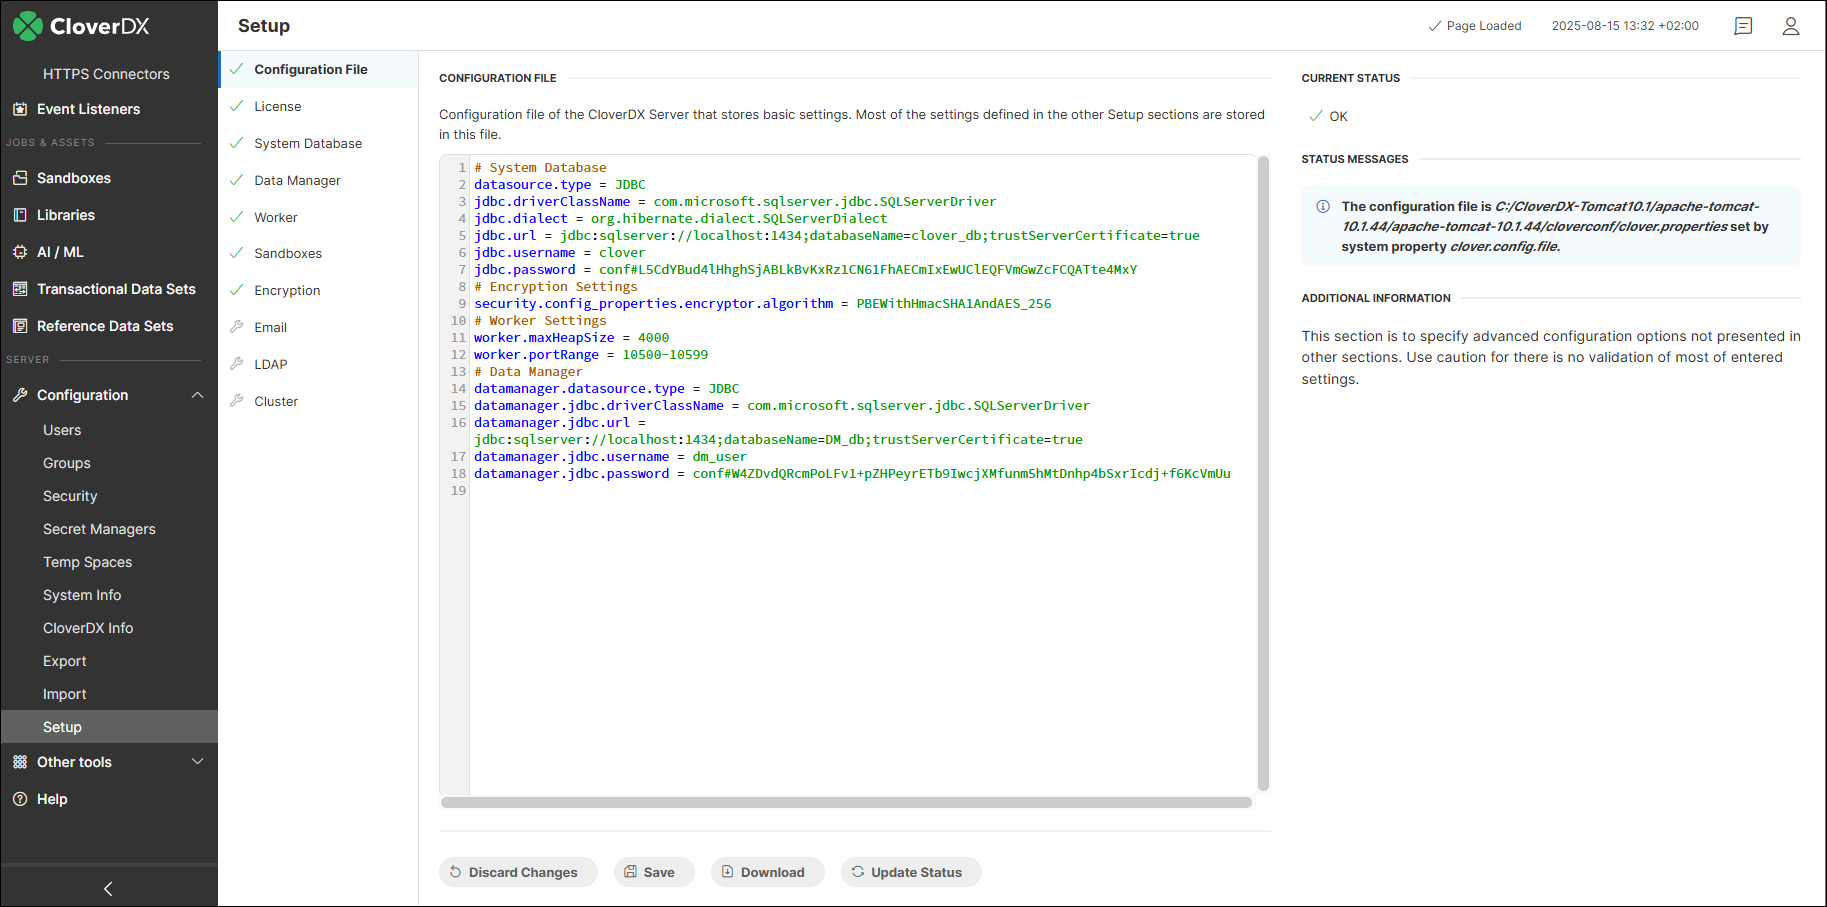
Task: Save the configuration file changes
Action: pos(654,871)
